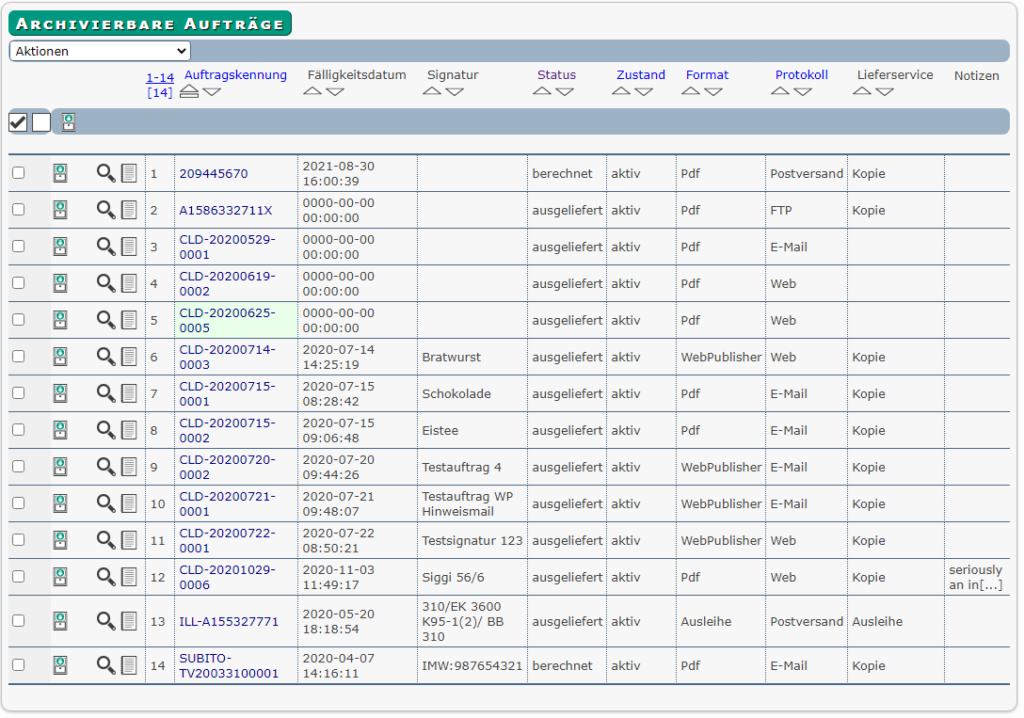Viewport: 1024px width, 718px height.
Task: Sort Fälligkeitsdatum ascending arrow
Action: pos(313,91)
